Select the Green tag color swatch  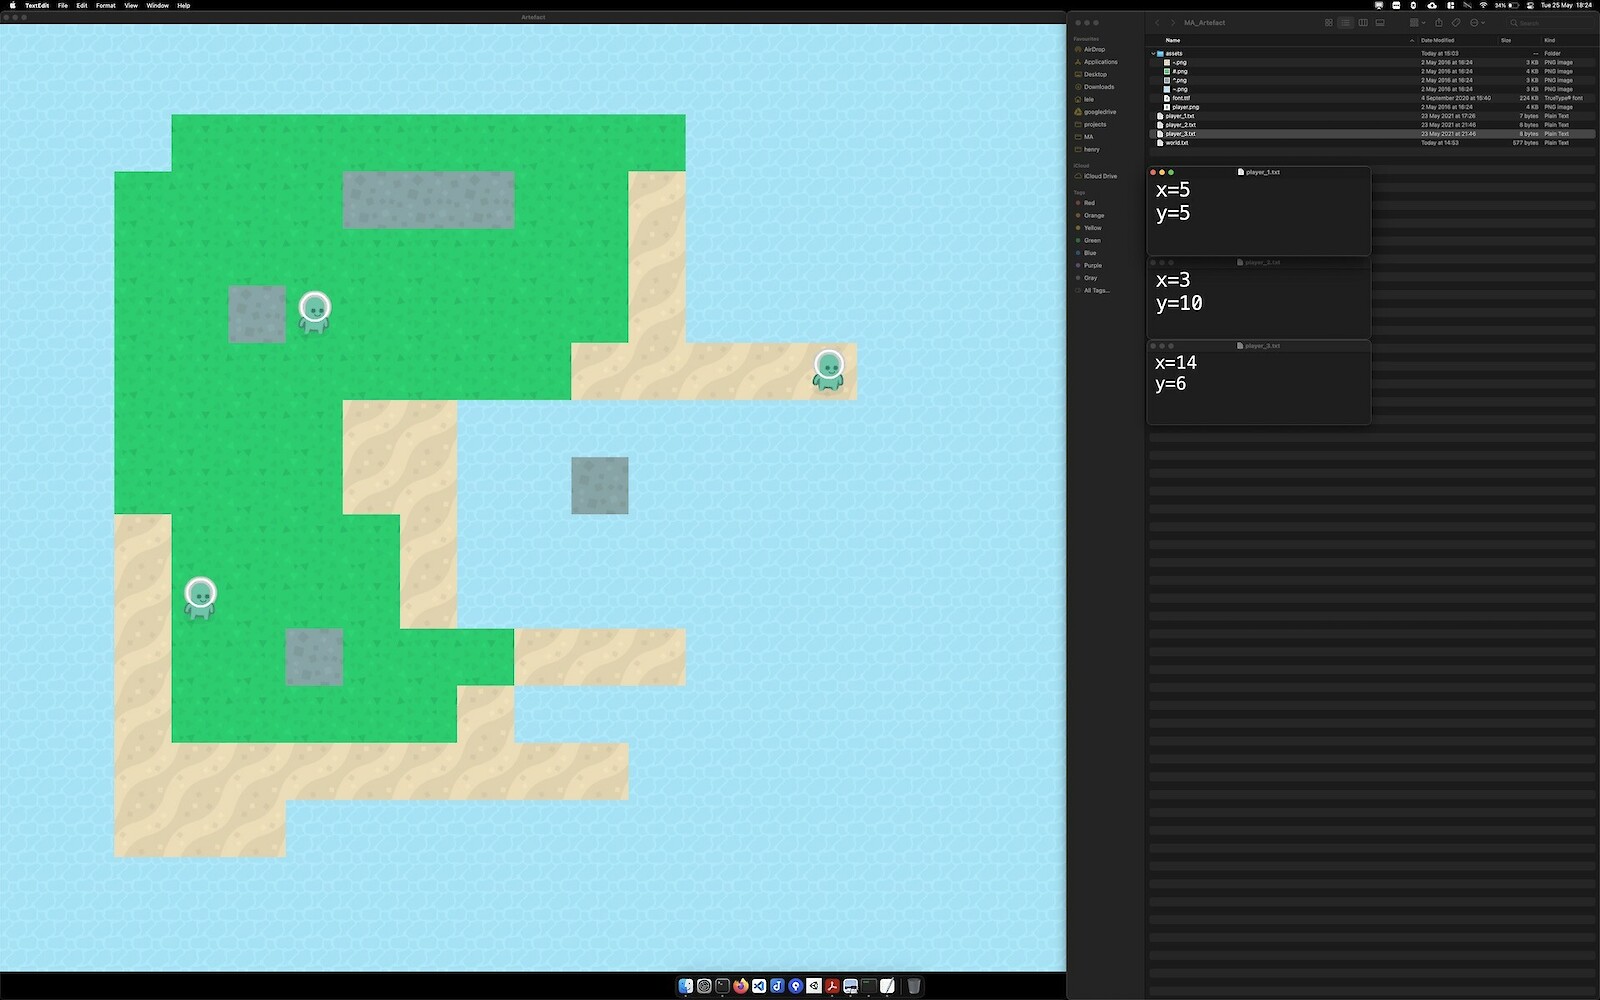(x=1080, y=240)
